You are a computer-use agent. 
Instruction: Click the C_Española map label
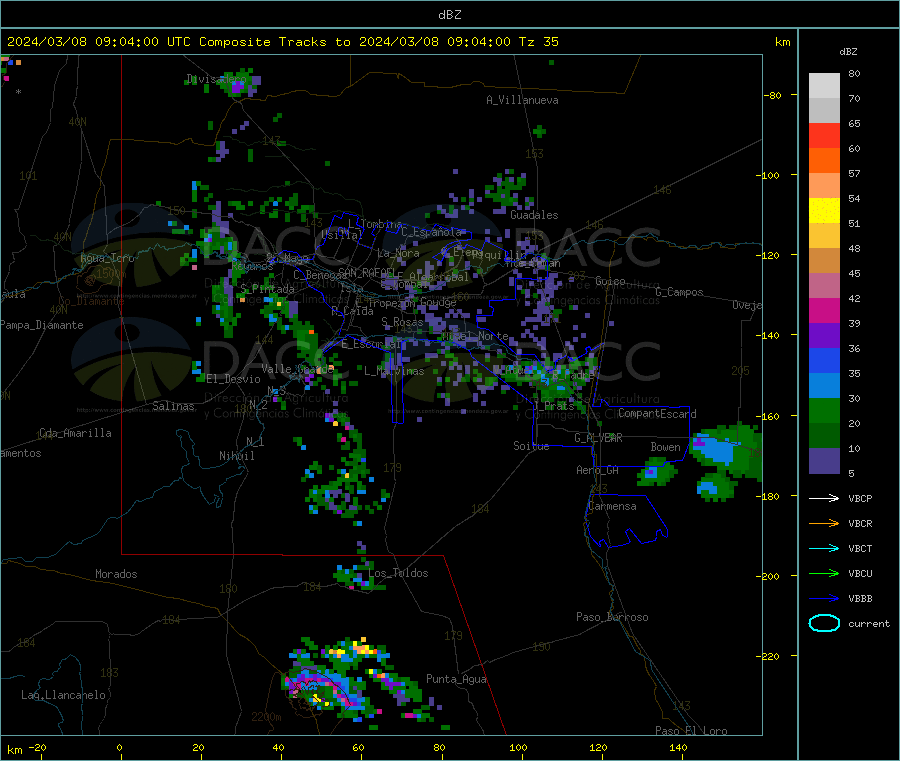(x=432, y=232)
